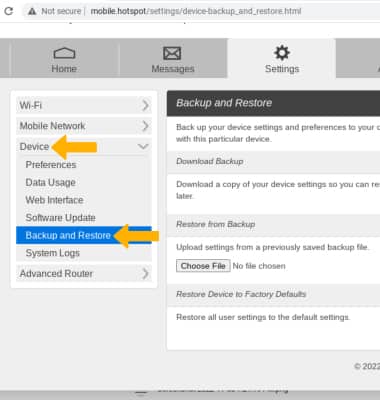Open Advanced Router settings section

pyautogui.click(x=84, y=274)
